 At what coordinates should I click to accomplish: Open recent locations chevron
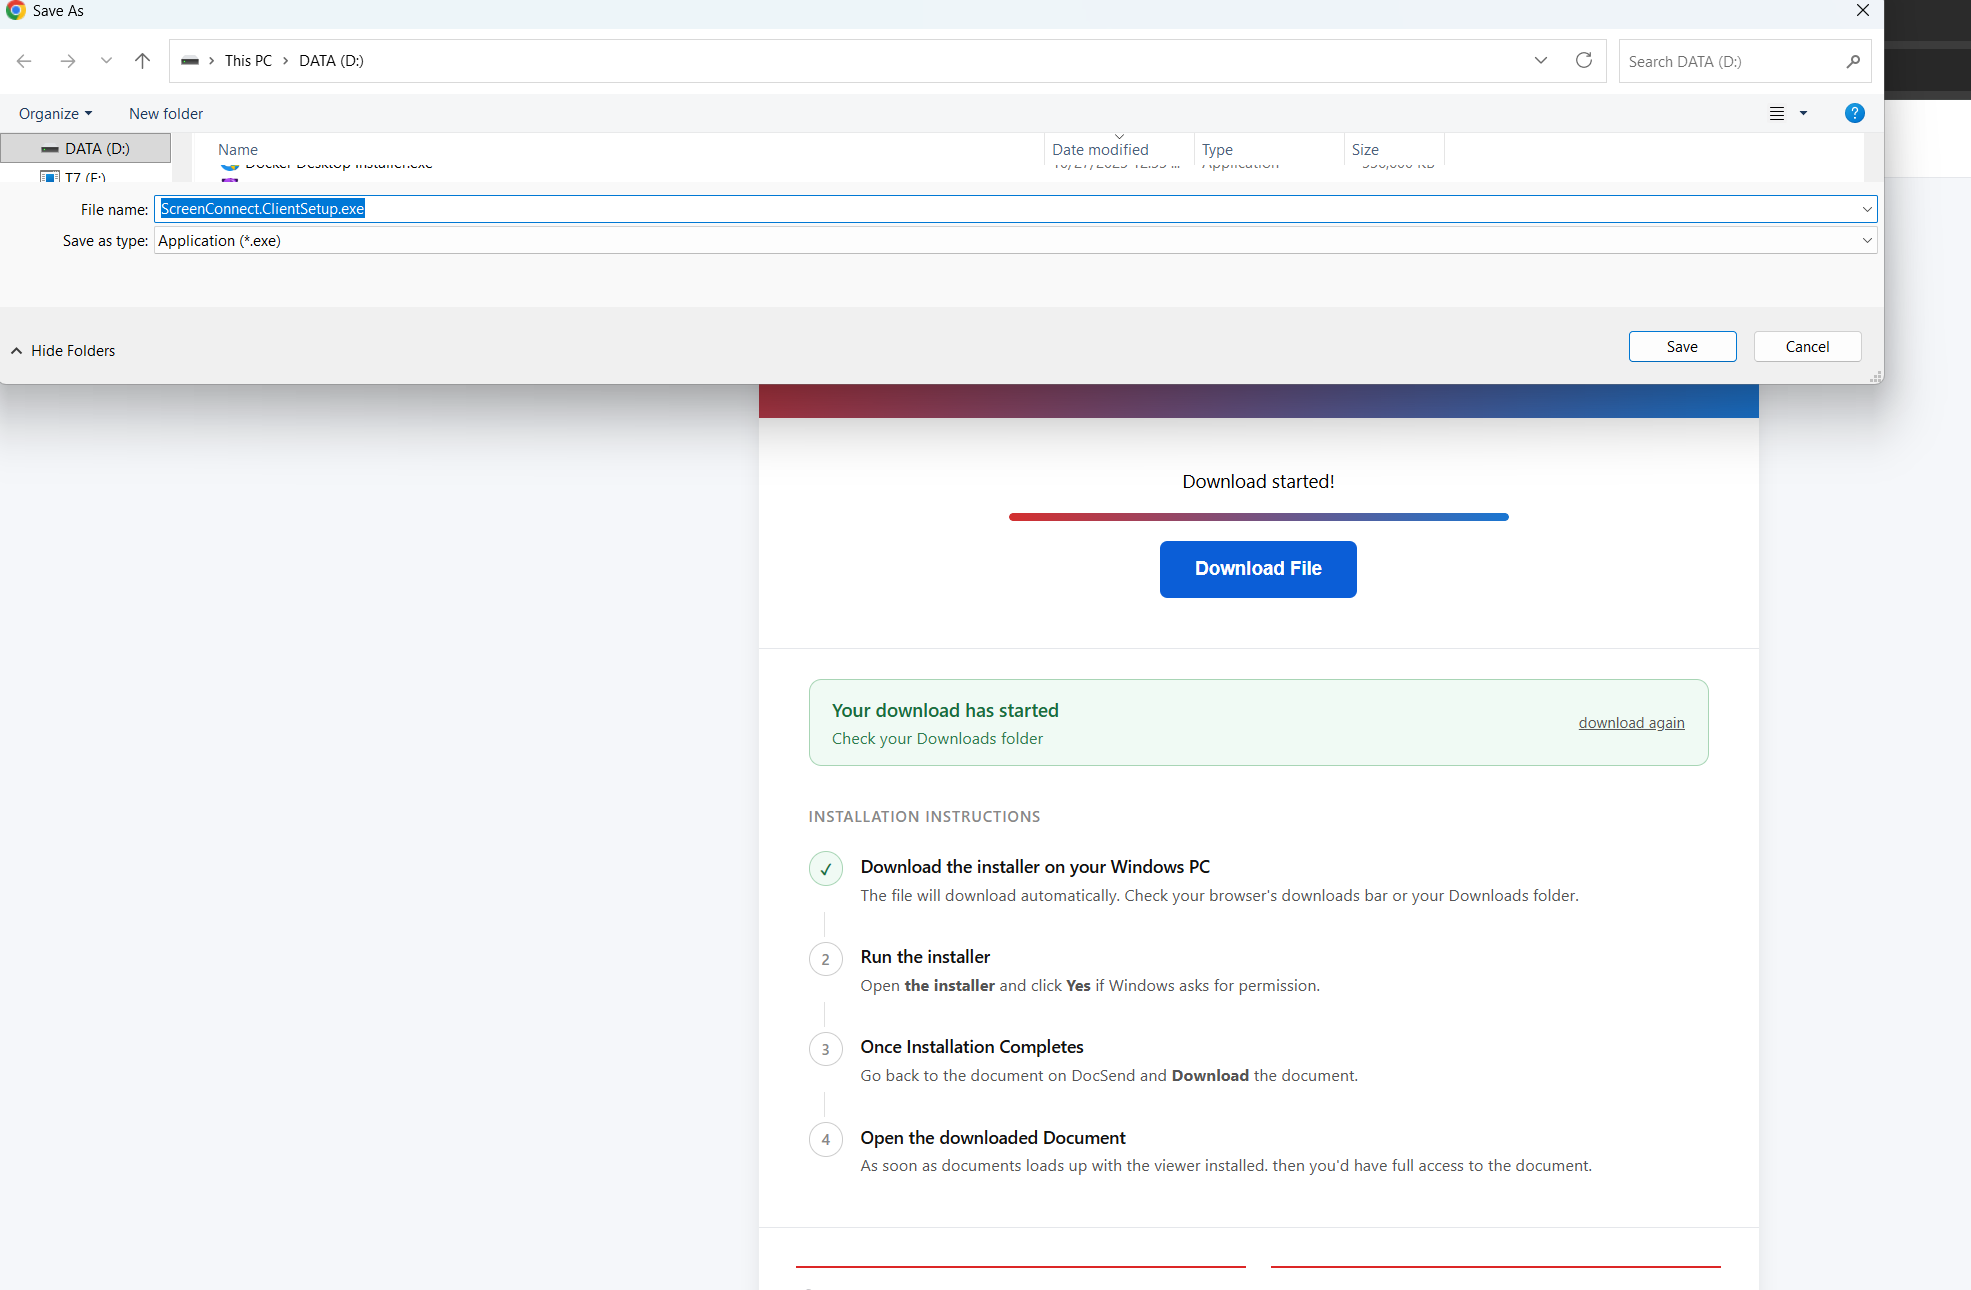(x=106, y=61)
